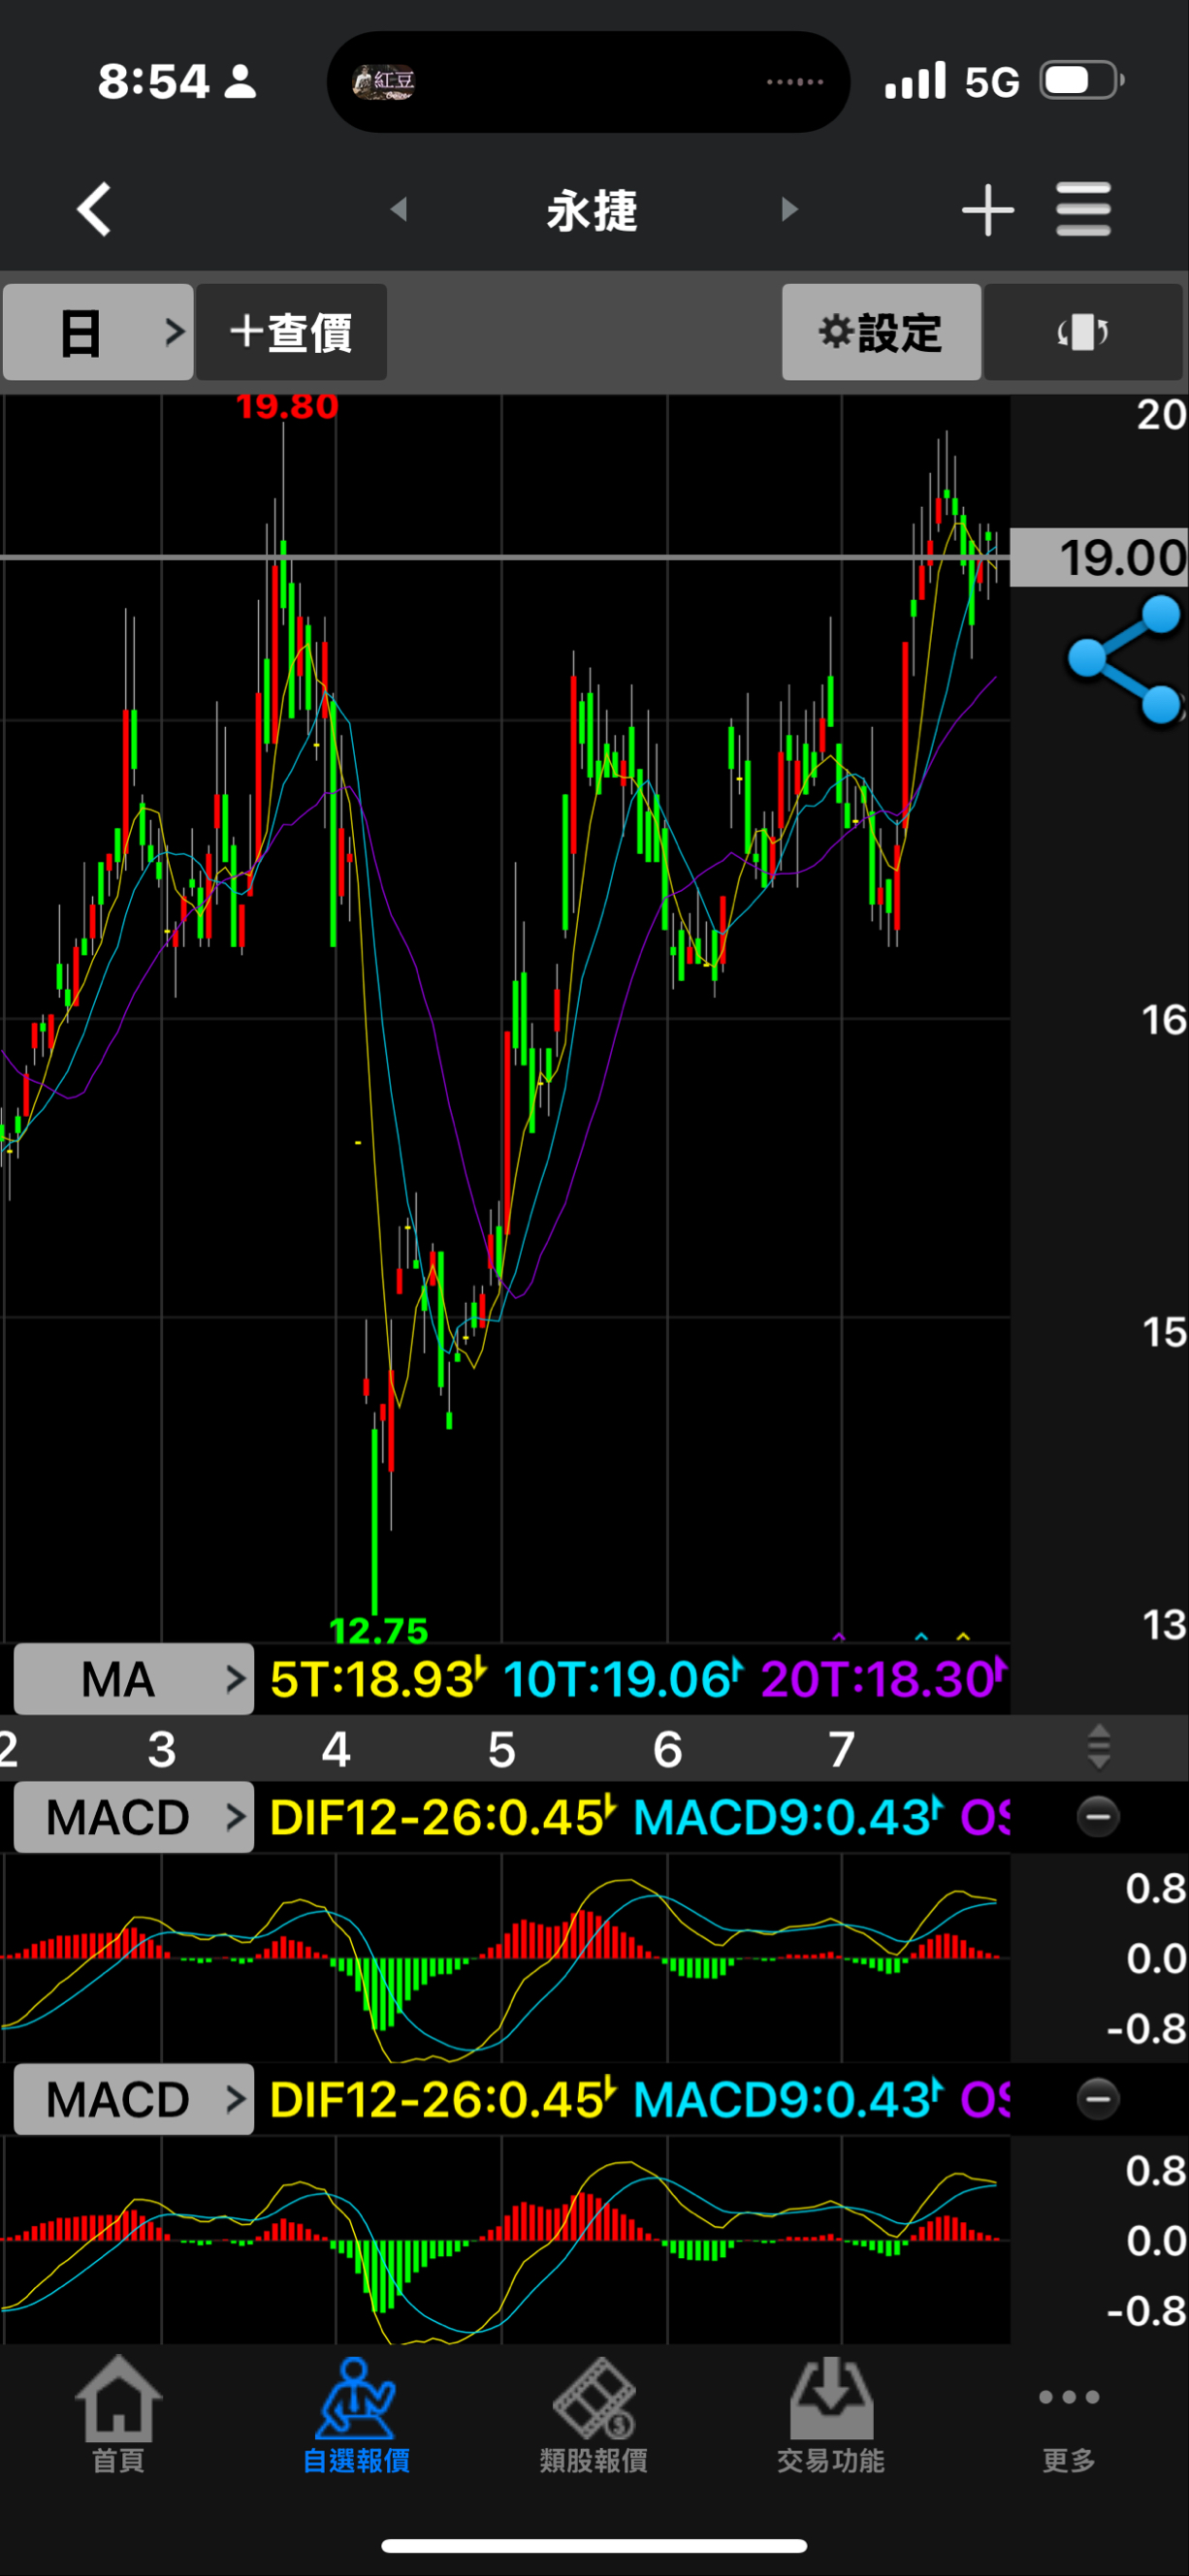The image size is (1189, 2576).
Task: Go to 首頁 home tab
Action: 118,2415
